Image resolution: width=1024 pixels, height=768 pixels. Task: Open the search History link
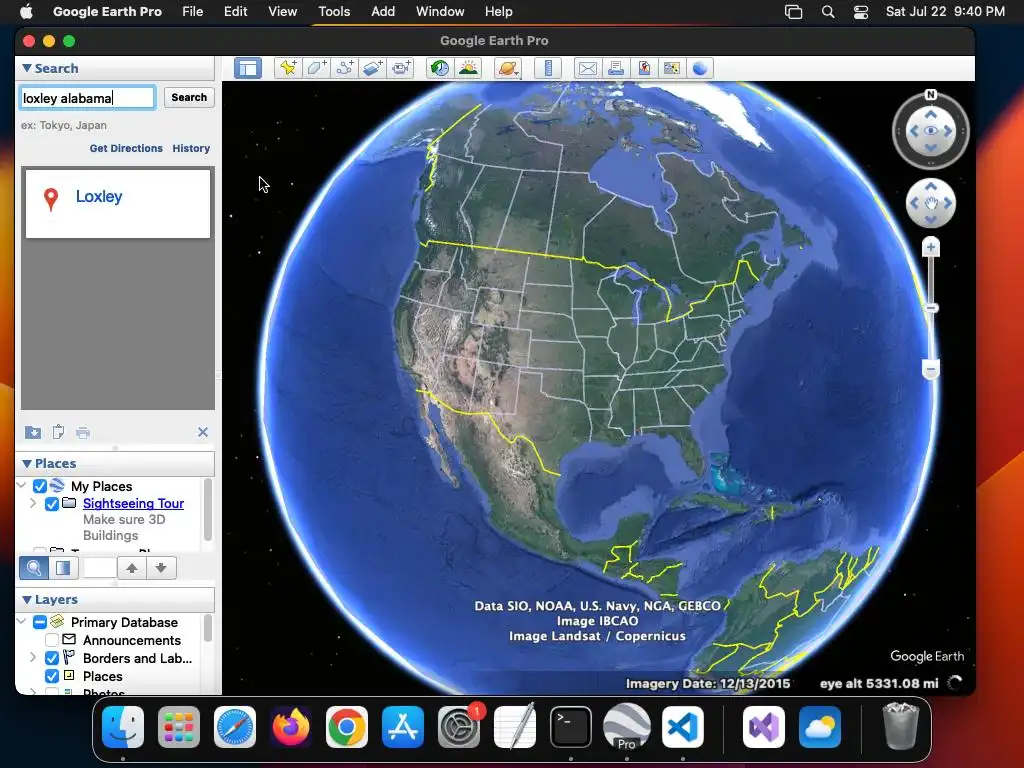(191, 148)
